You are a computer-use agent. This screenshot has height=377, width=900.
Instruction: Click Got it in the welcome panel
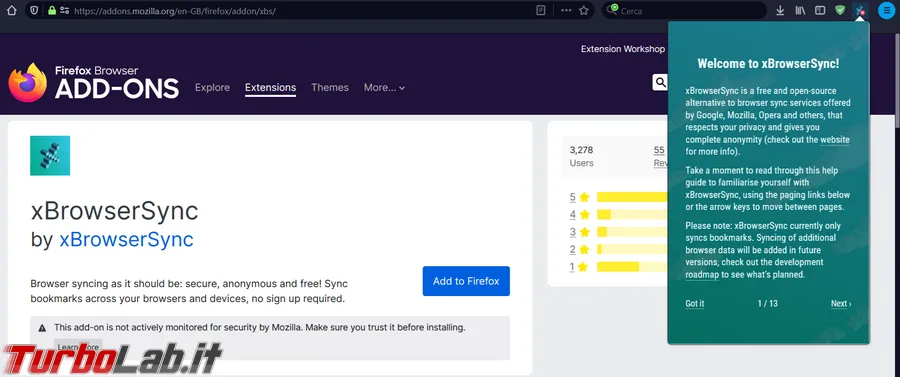tap(695, 304)
